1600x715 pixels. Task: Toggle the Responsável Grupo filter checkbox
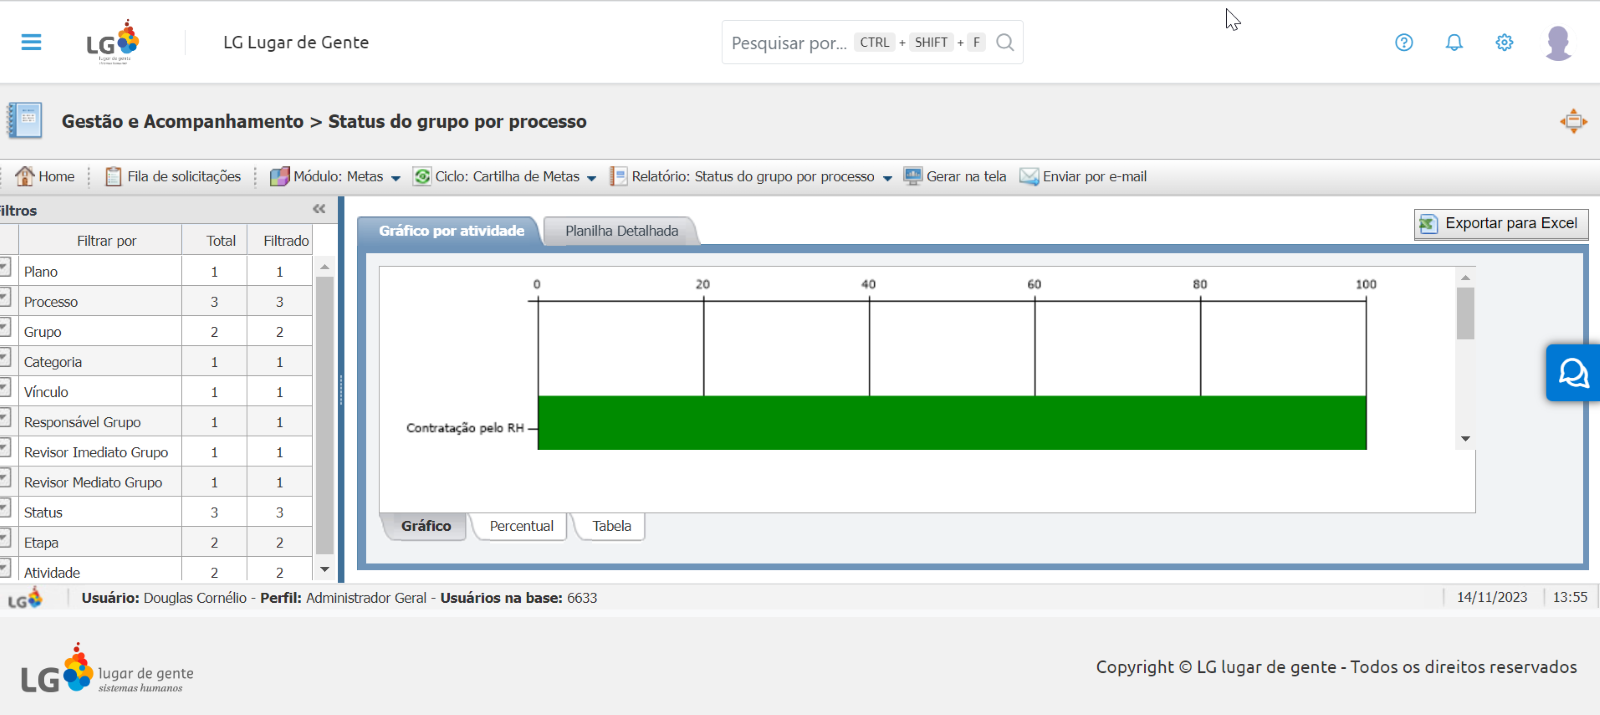pyautogui.click(x=4, y=417)
